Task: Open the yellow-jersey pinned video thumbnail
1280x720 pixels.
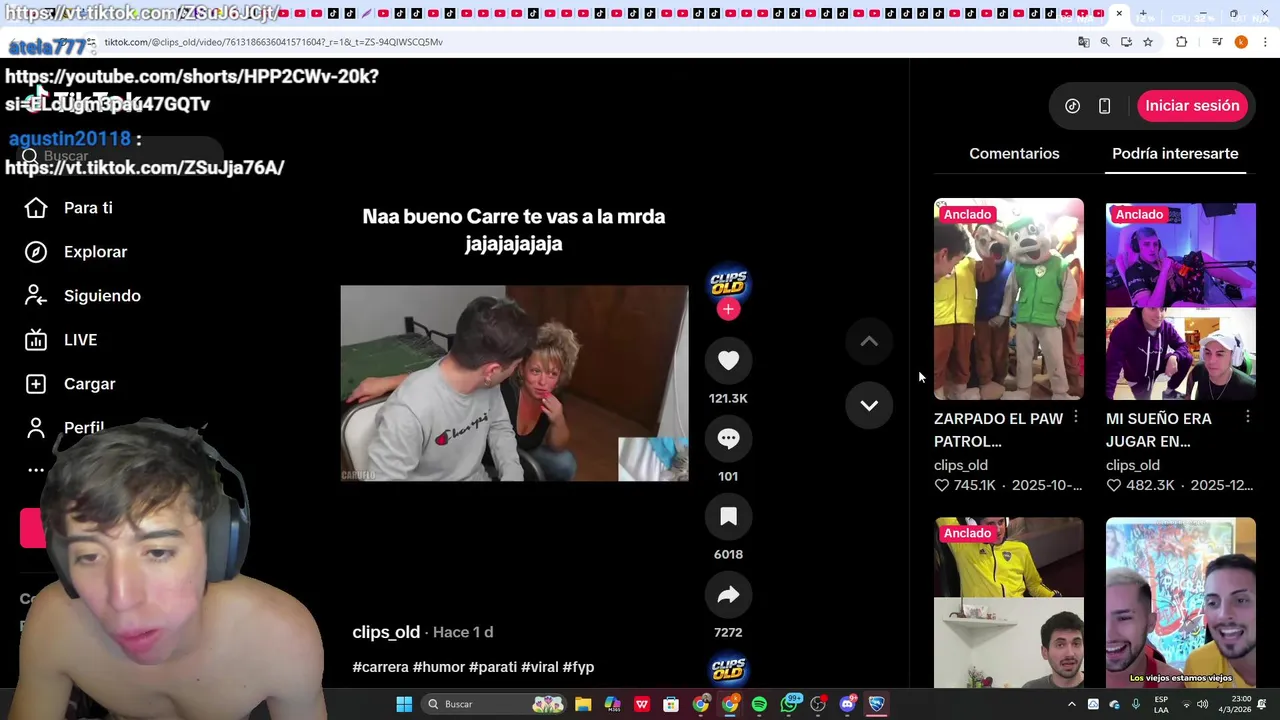Action: point(1009,602)
